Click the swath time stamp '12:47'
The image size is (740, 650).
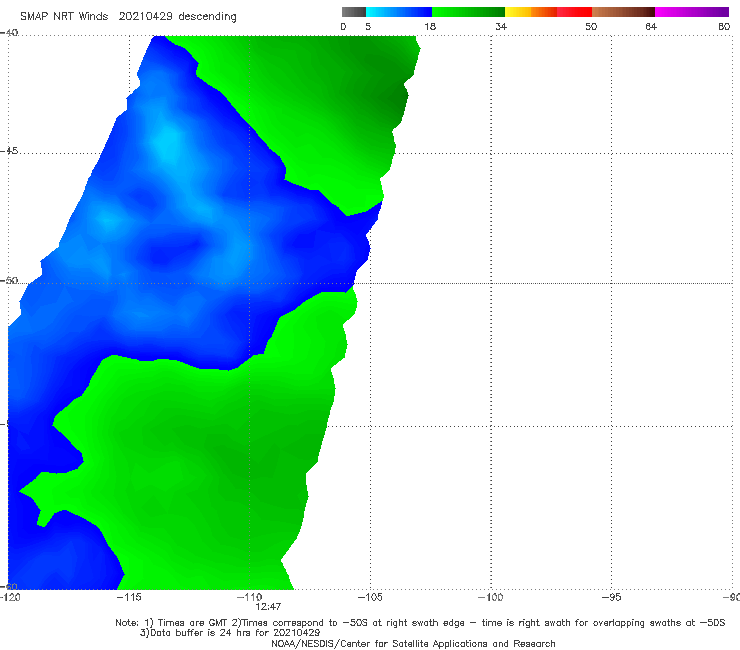click(268, 607)
